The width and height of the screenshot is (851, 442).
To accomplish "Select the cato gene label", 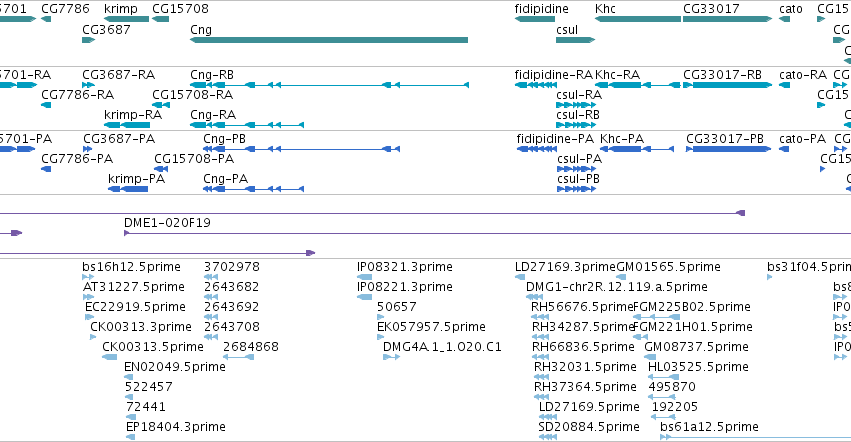I will pyautogui.click(x=791, y=9).
